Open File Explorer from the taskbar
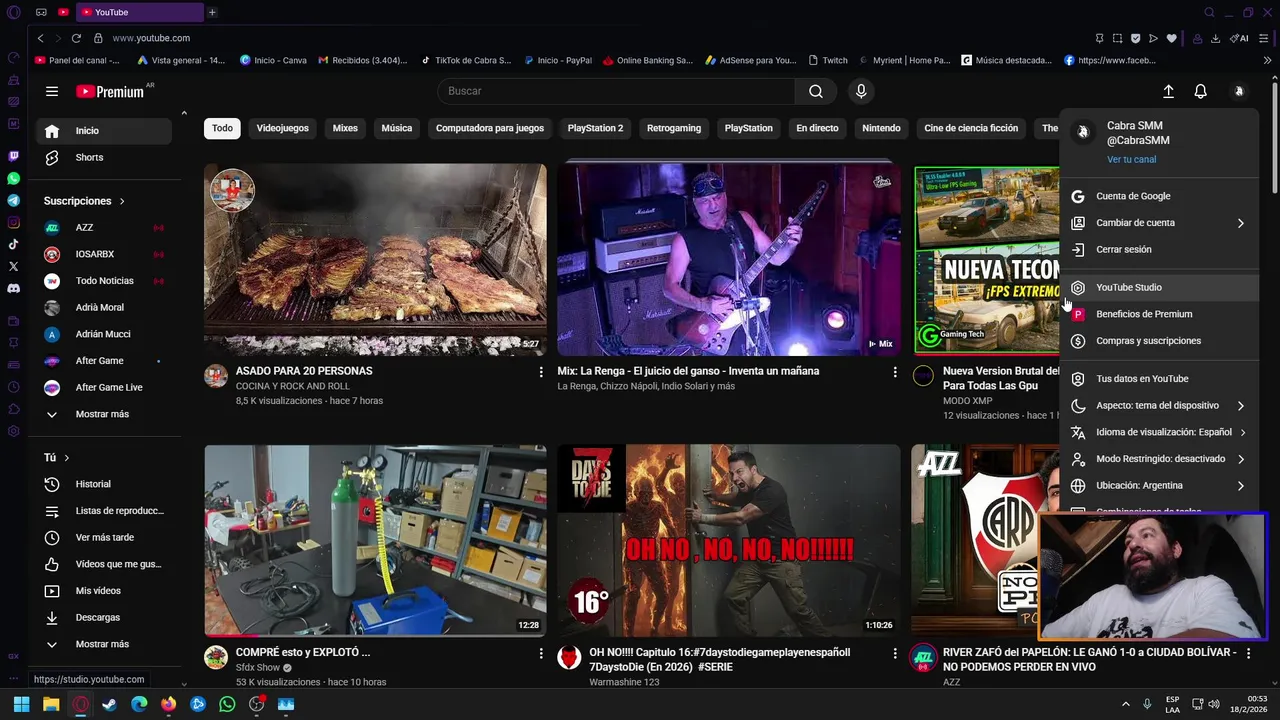1280x720 pixels. (x=51, y=704)
